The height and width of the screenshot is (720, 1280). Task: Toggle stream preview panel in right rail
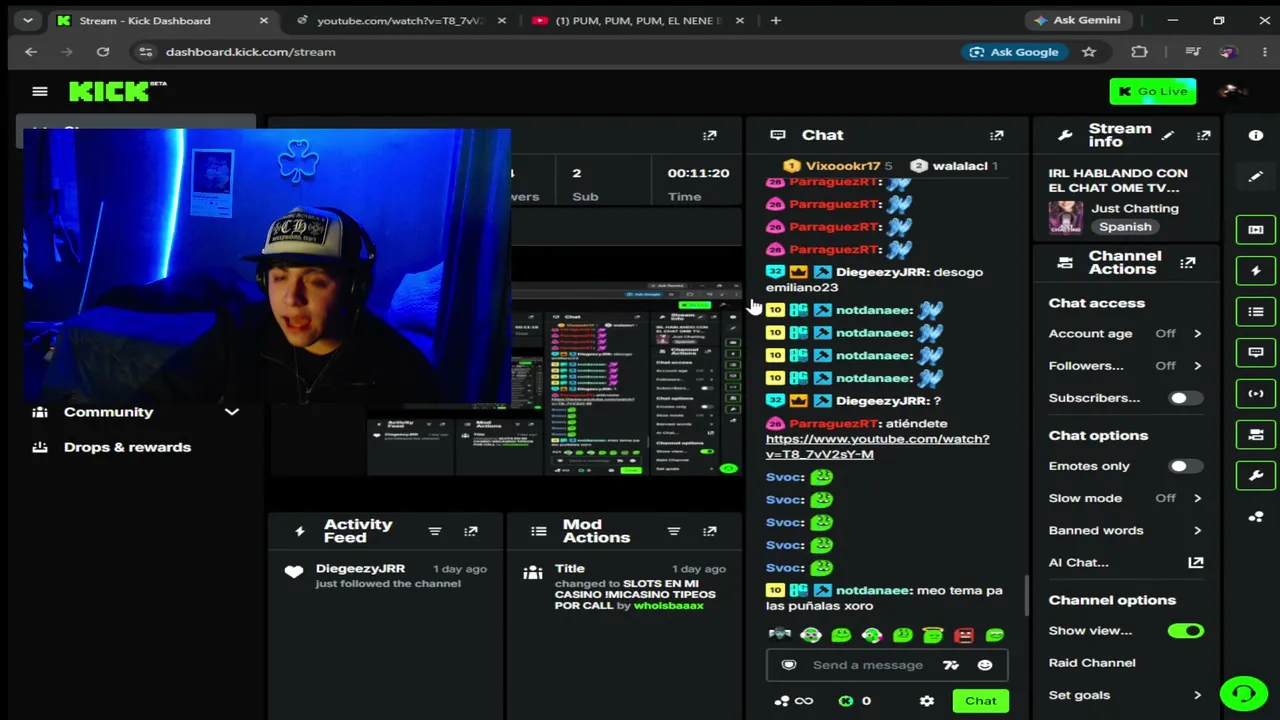(x=1256, y=229)
